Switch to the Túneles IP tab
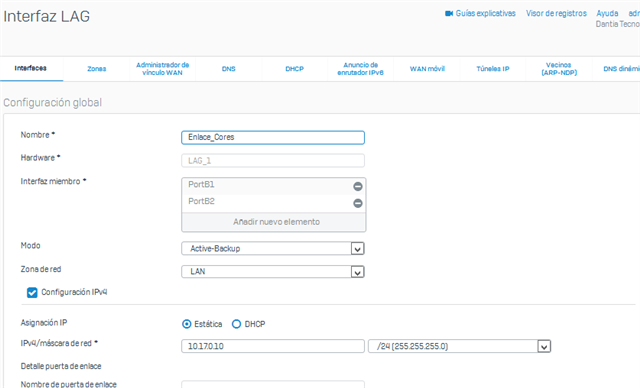Viewport: 640px width, 388px height. [x=493, y=69]
